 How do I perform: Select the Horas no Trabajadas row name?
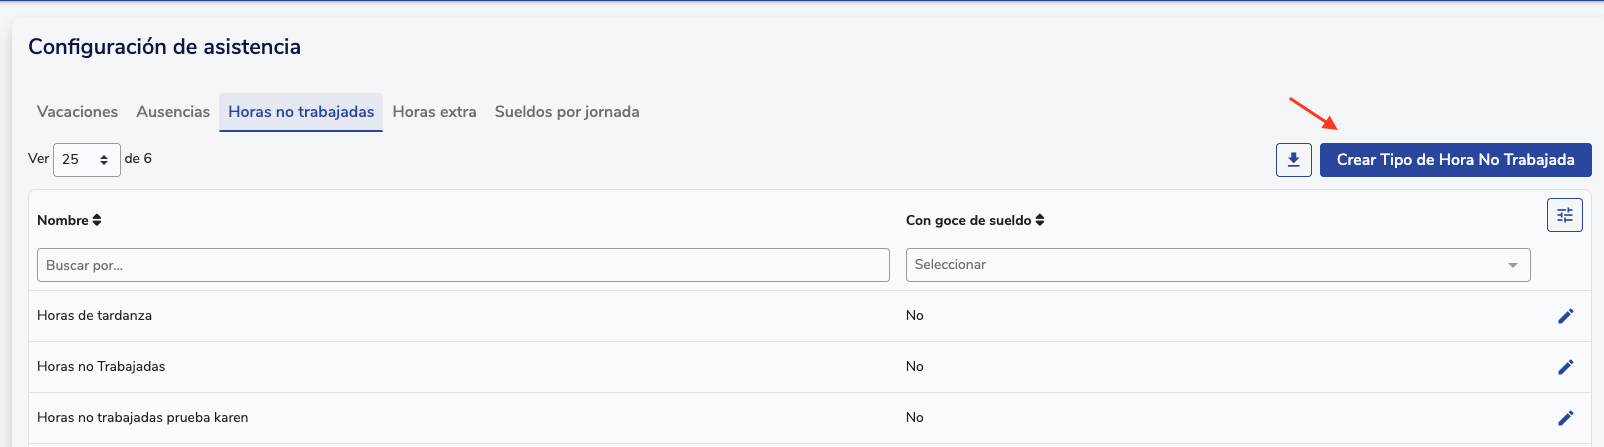[x=101, y=367]
